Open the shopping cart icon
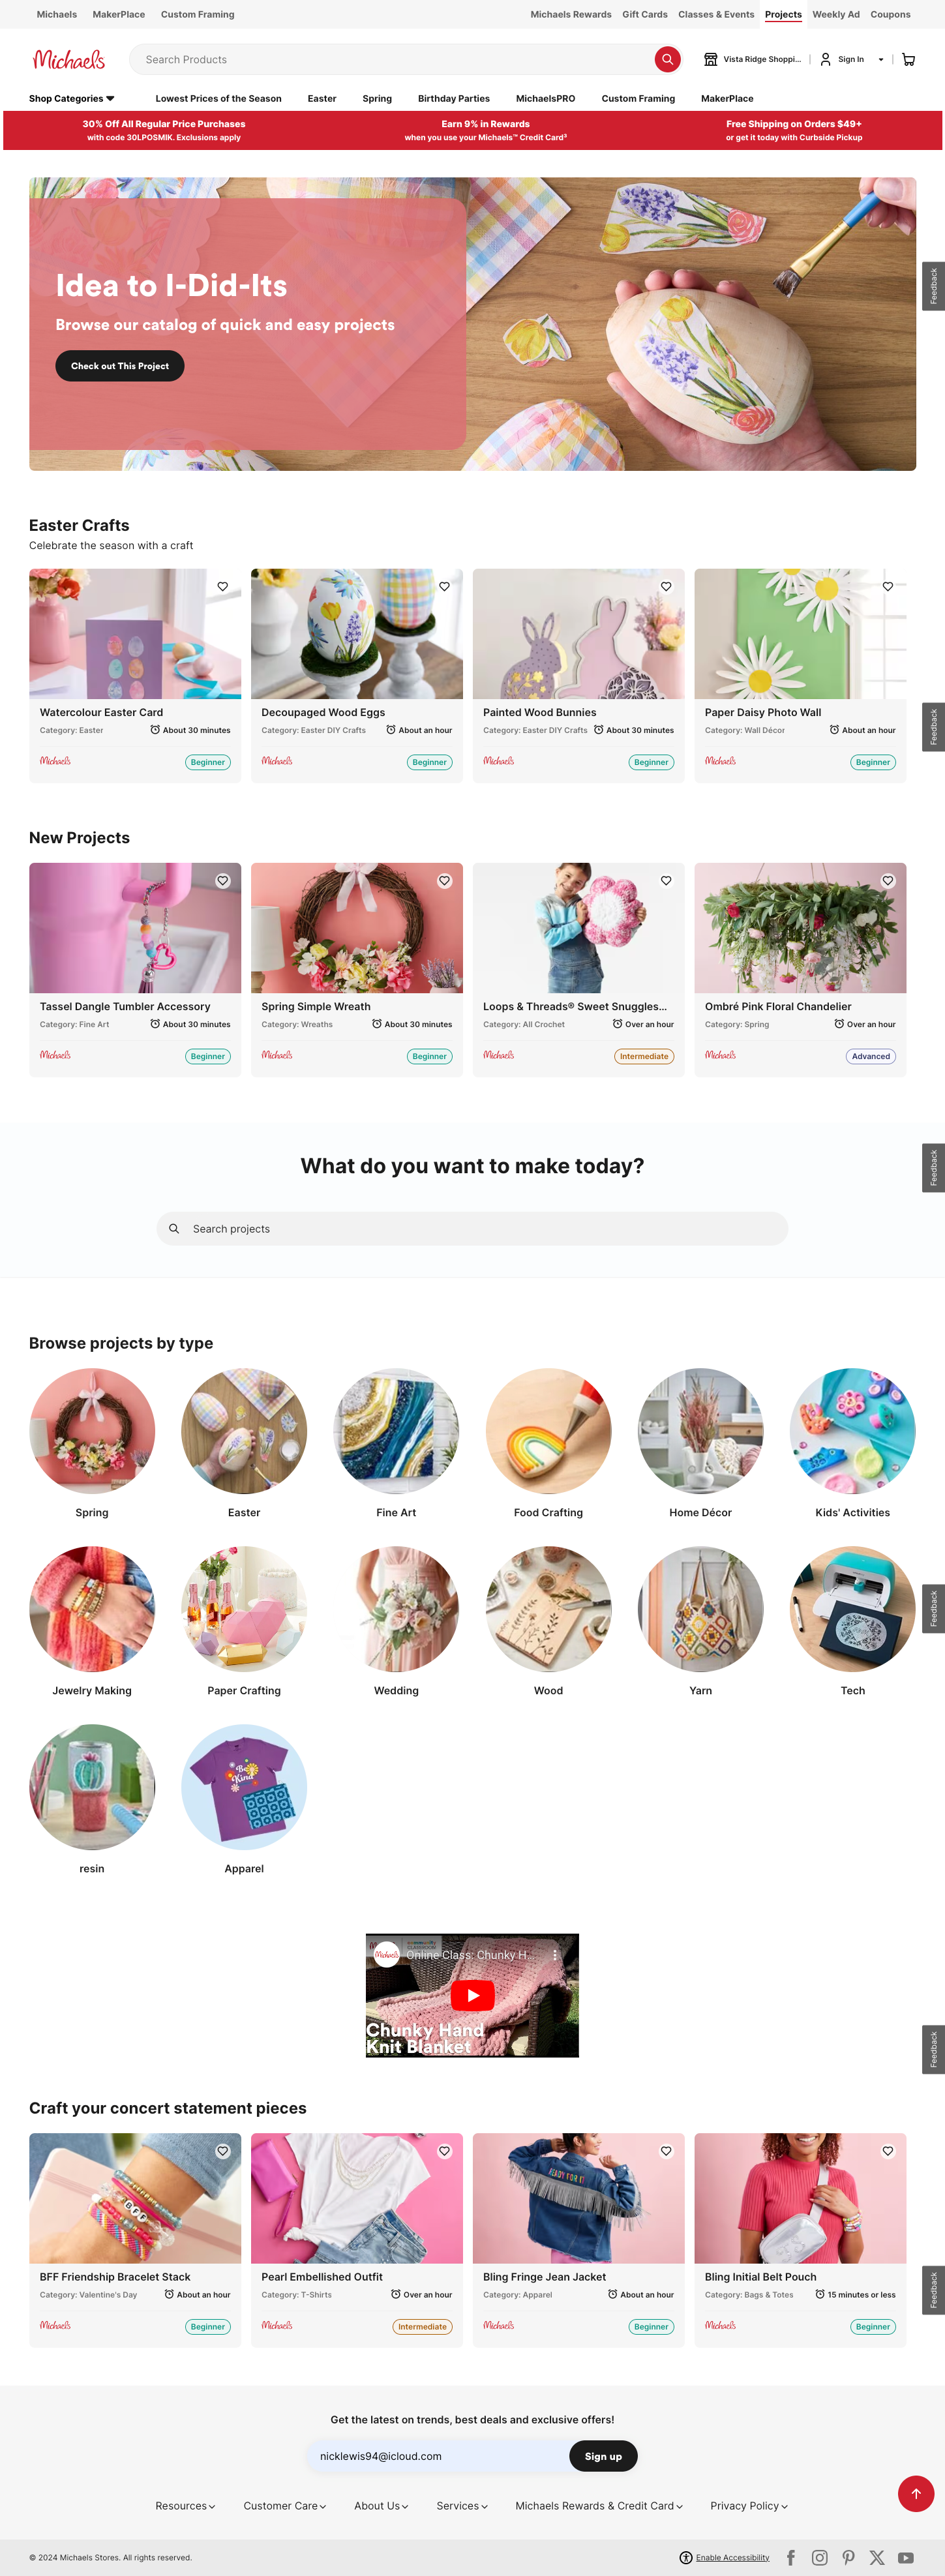 [x=908, y=59]
